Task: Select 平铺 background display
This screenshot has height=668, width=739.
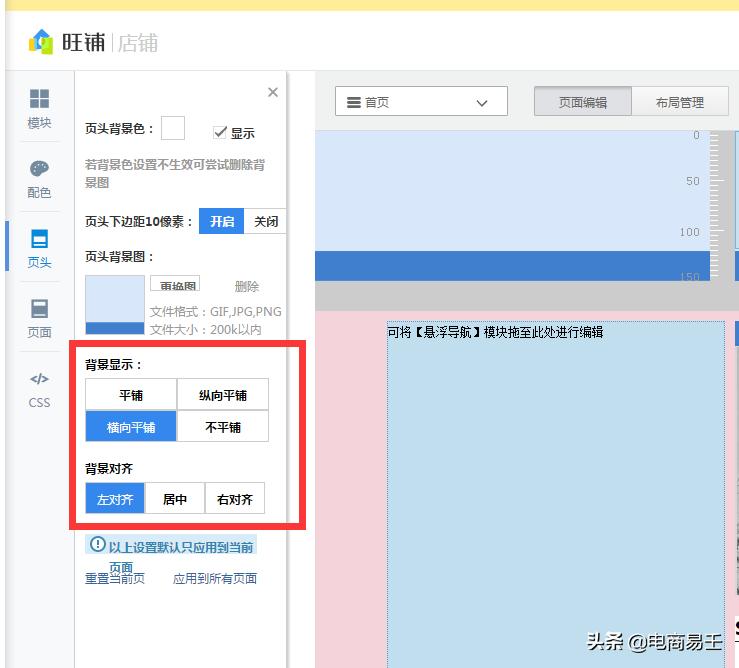Action: 131,395
